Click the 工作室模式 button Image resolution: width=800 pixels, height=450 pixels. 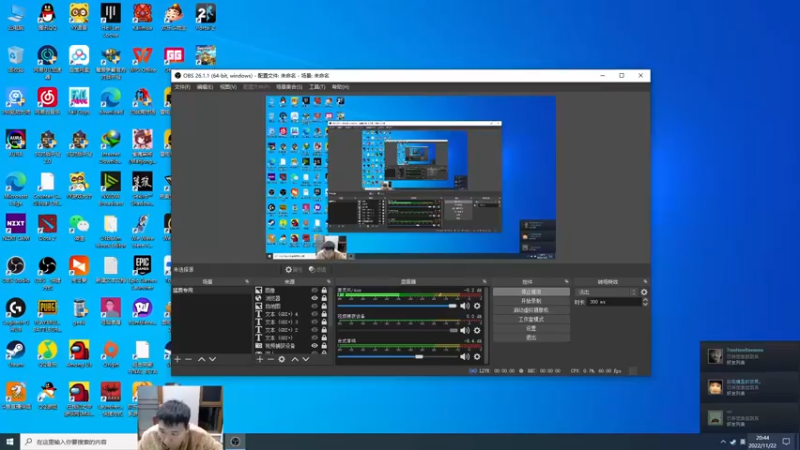point(531,319)
